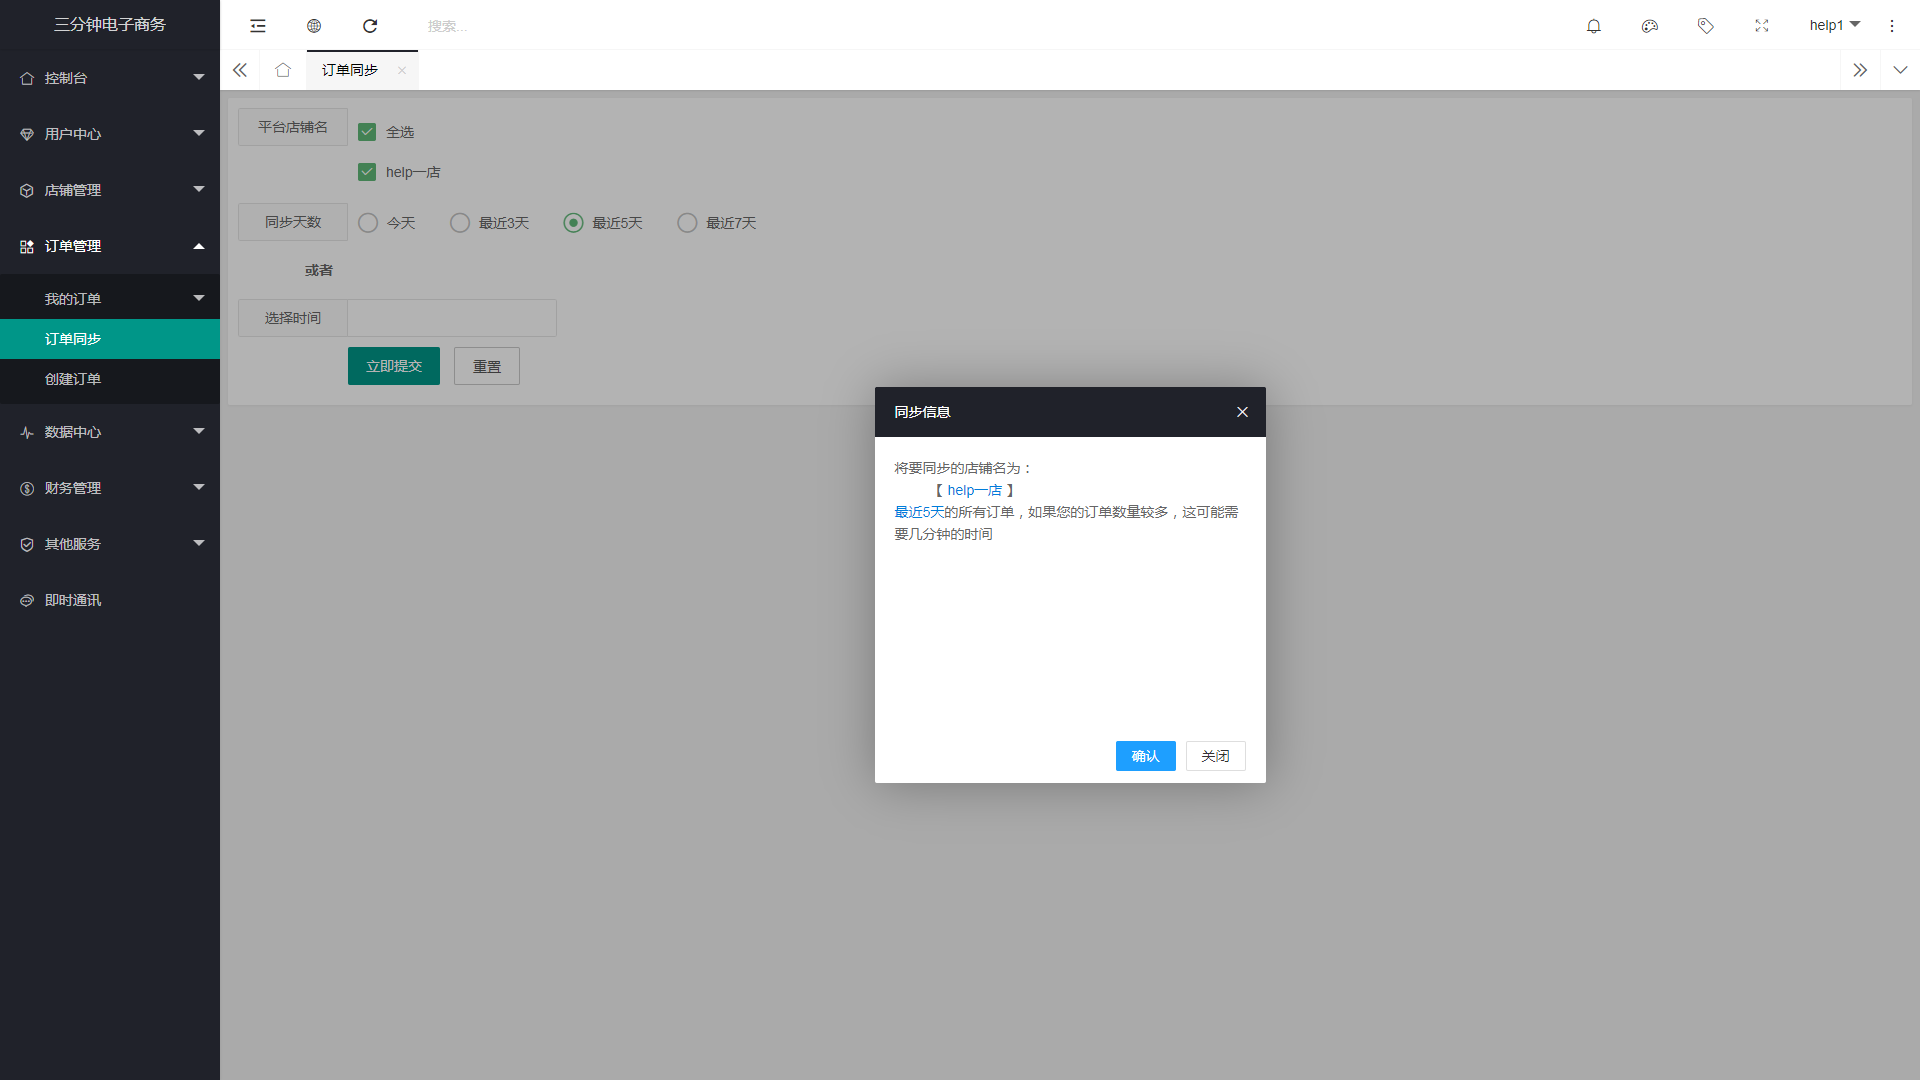The width and height of the screenshot is (1920, 1080).
Task: Open the three-dot more options icon
Action: [1892, 26]
